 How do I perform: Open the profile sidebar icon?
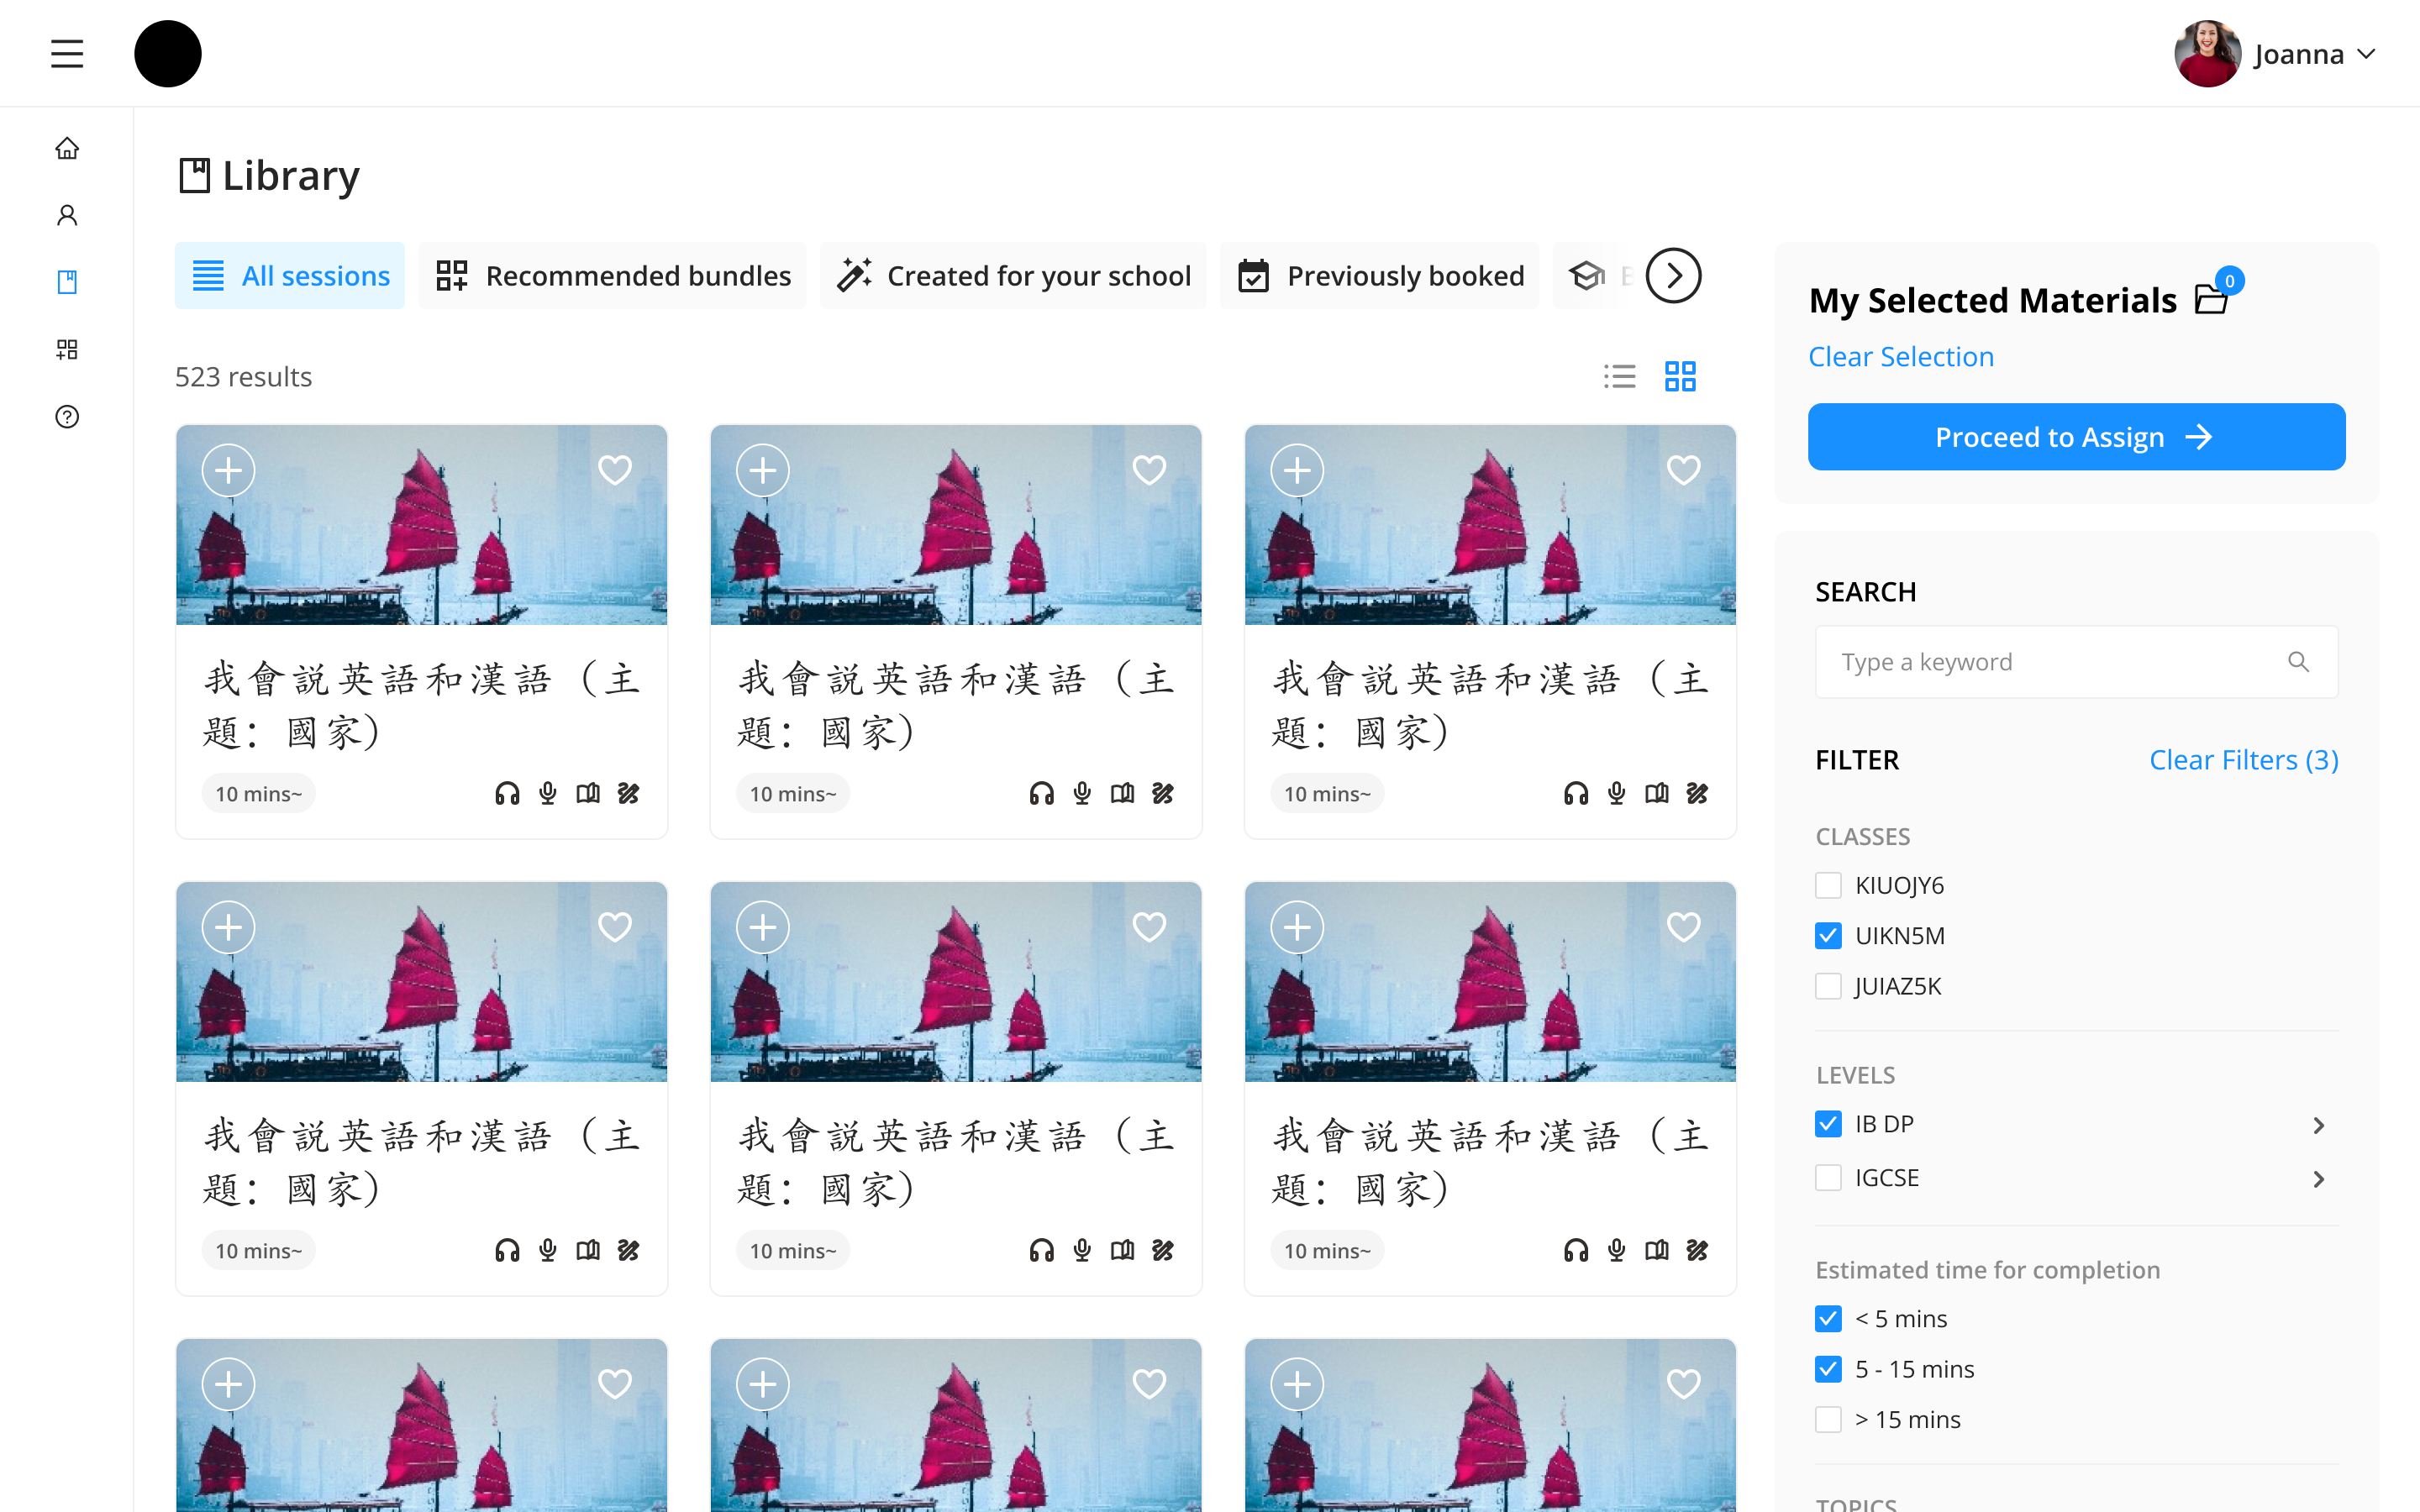pyautogui.click(x=67, y=215)
